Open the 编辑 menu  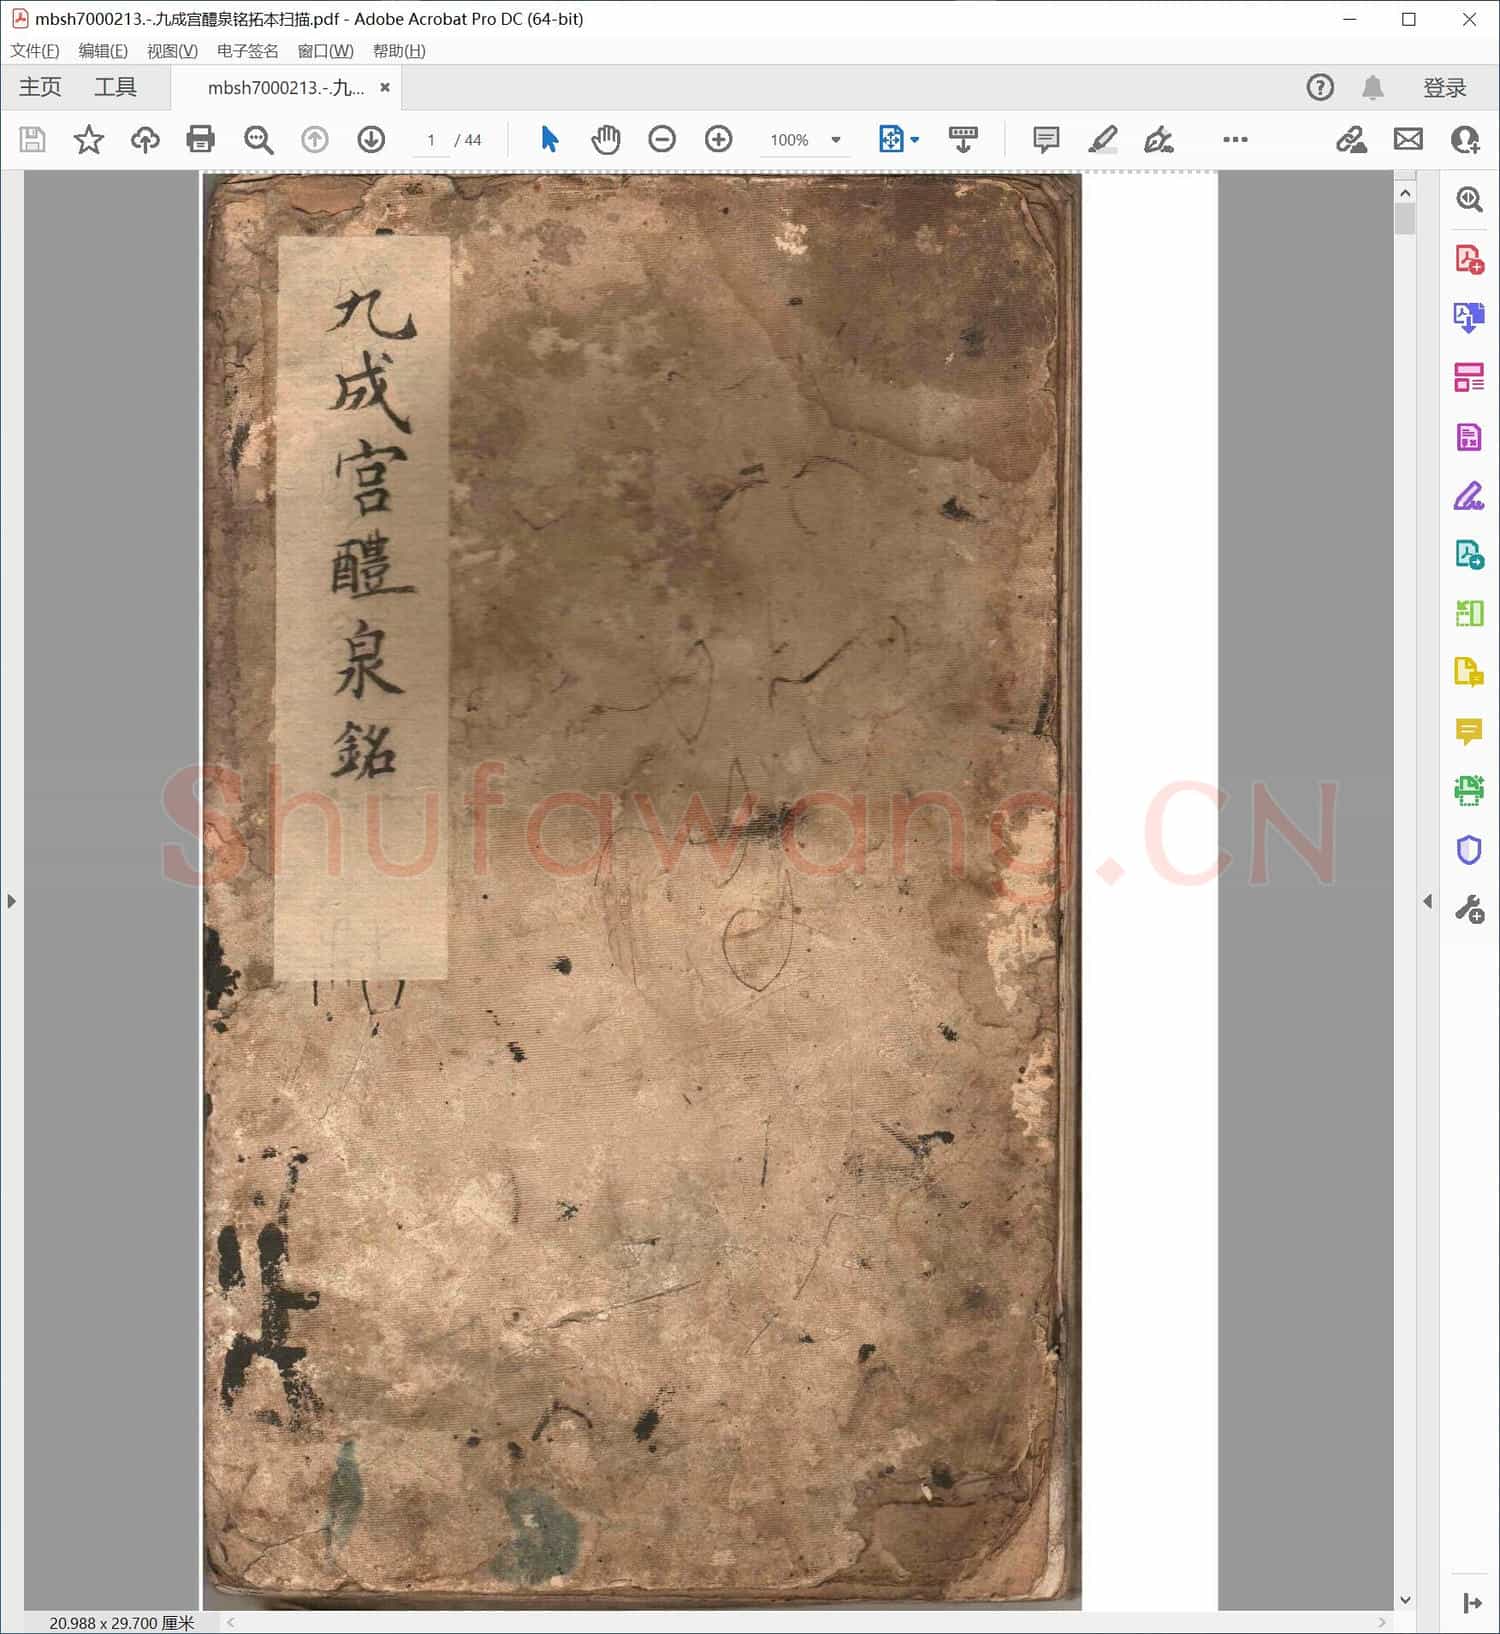pos(103,51)
